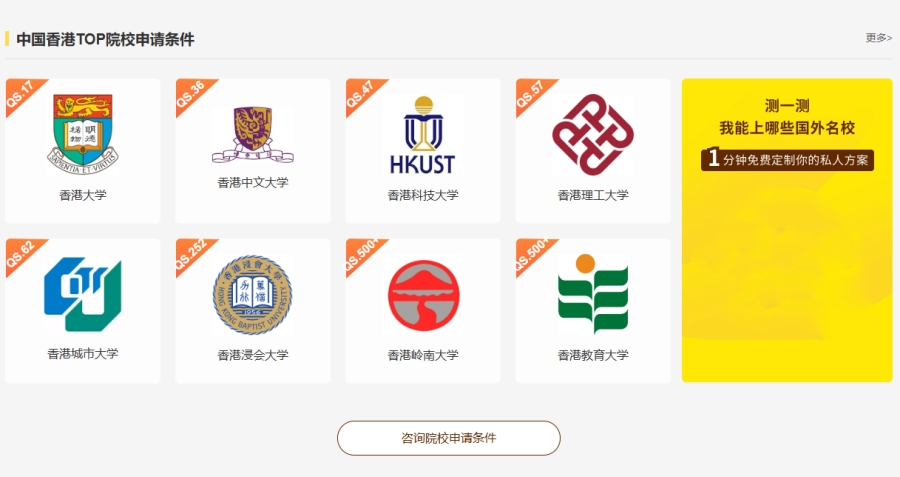Click the 香港理工大学 red knot logo
The height and width of the screenshot is (477, 900).
point(593,135)
